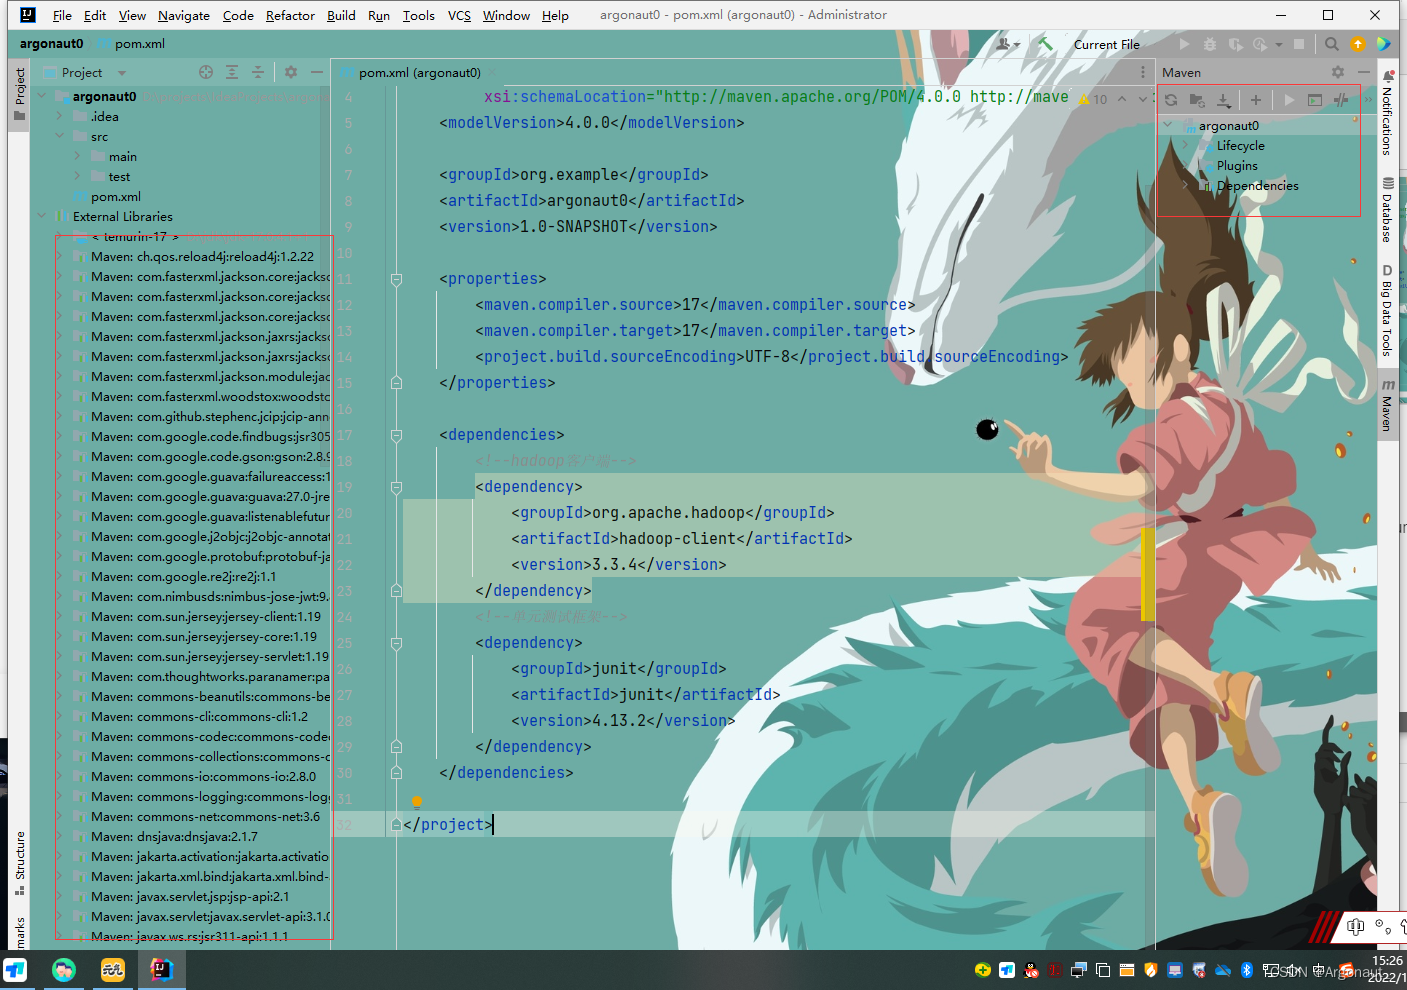Open the Tools menu

418,15
